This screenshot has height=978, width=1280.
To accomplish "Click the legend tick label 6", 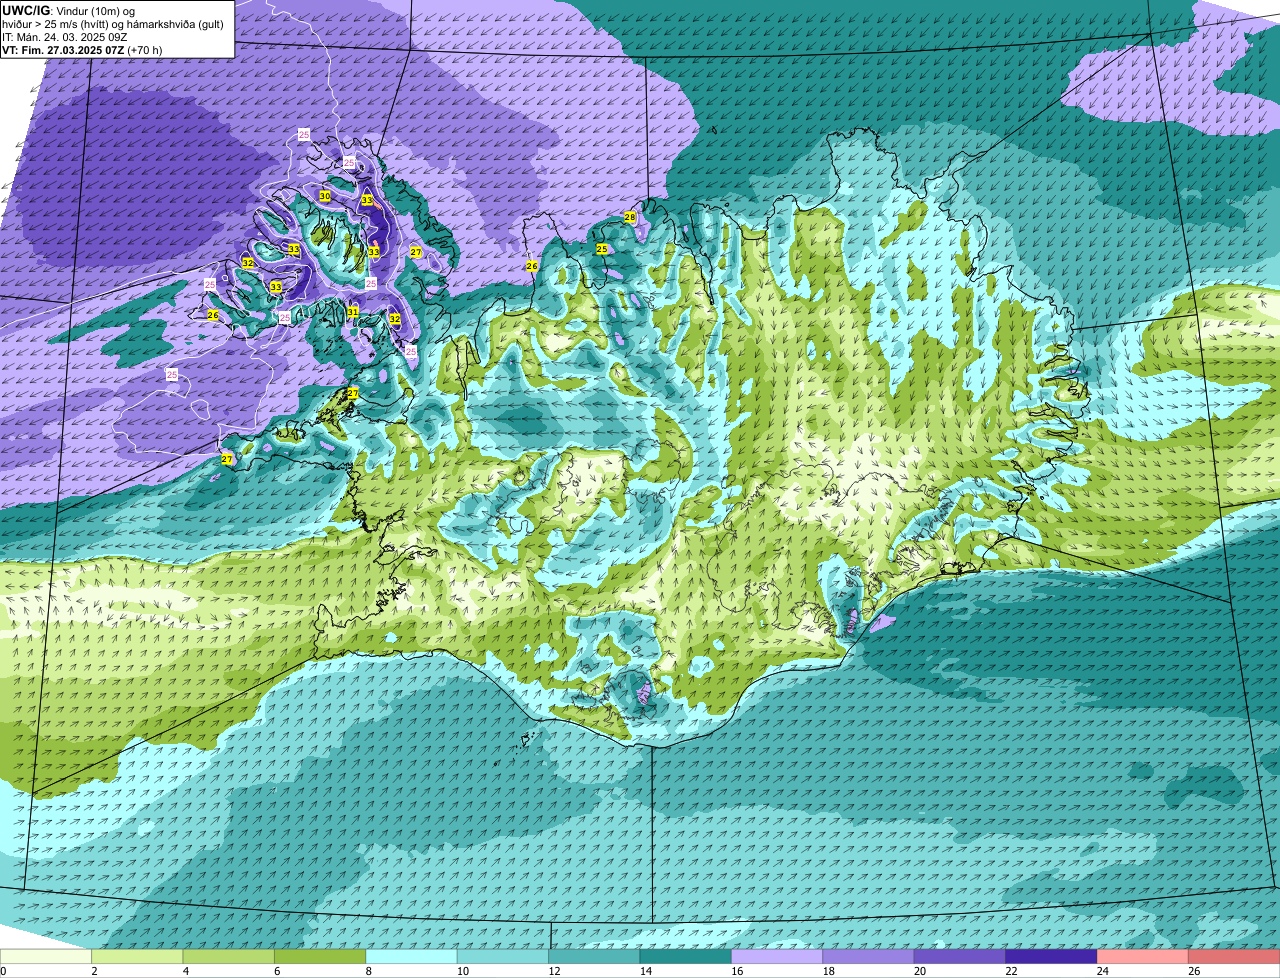I will pos(277,971).
